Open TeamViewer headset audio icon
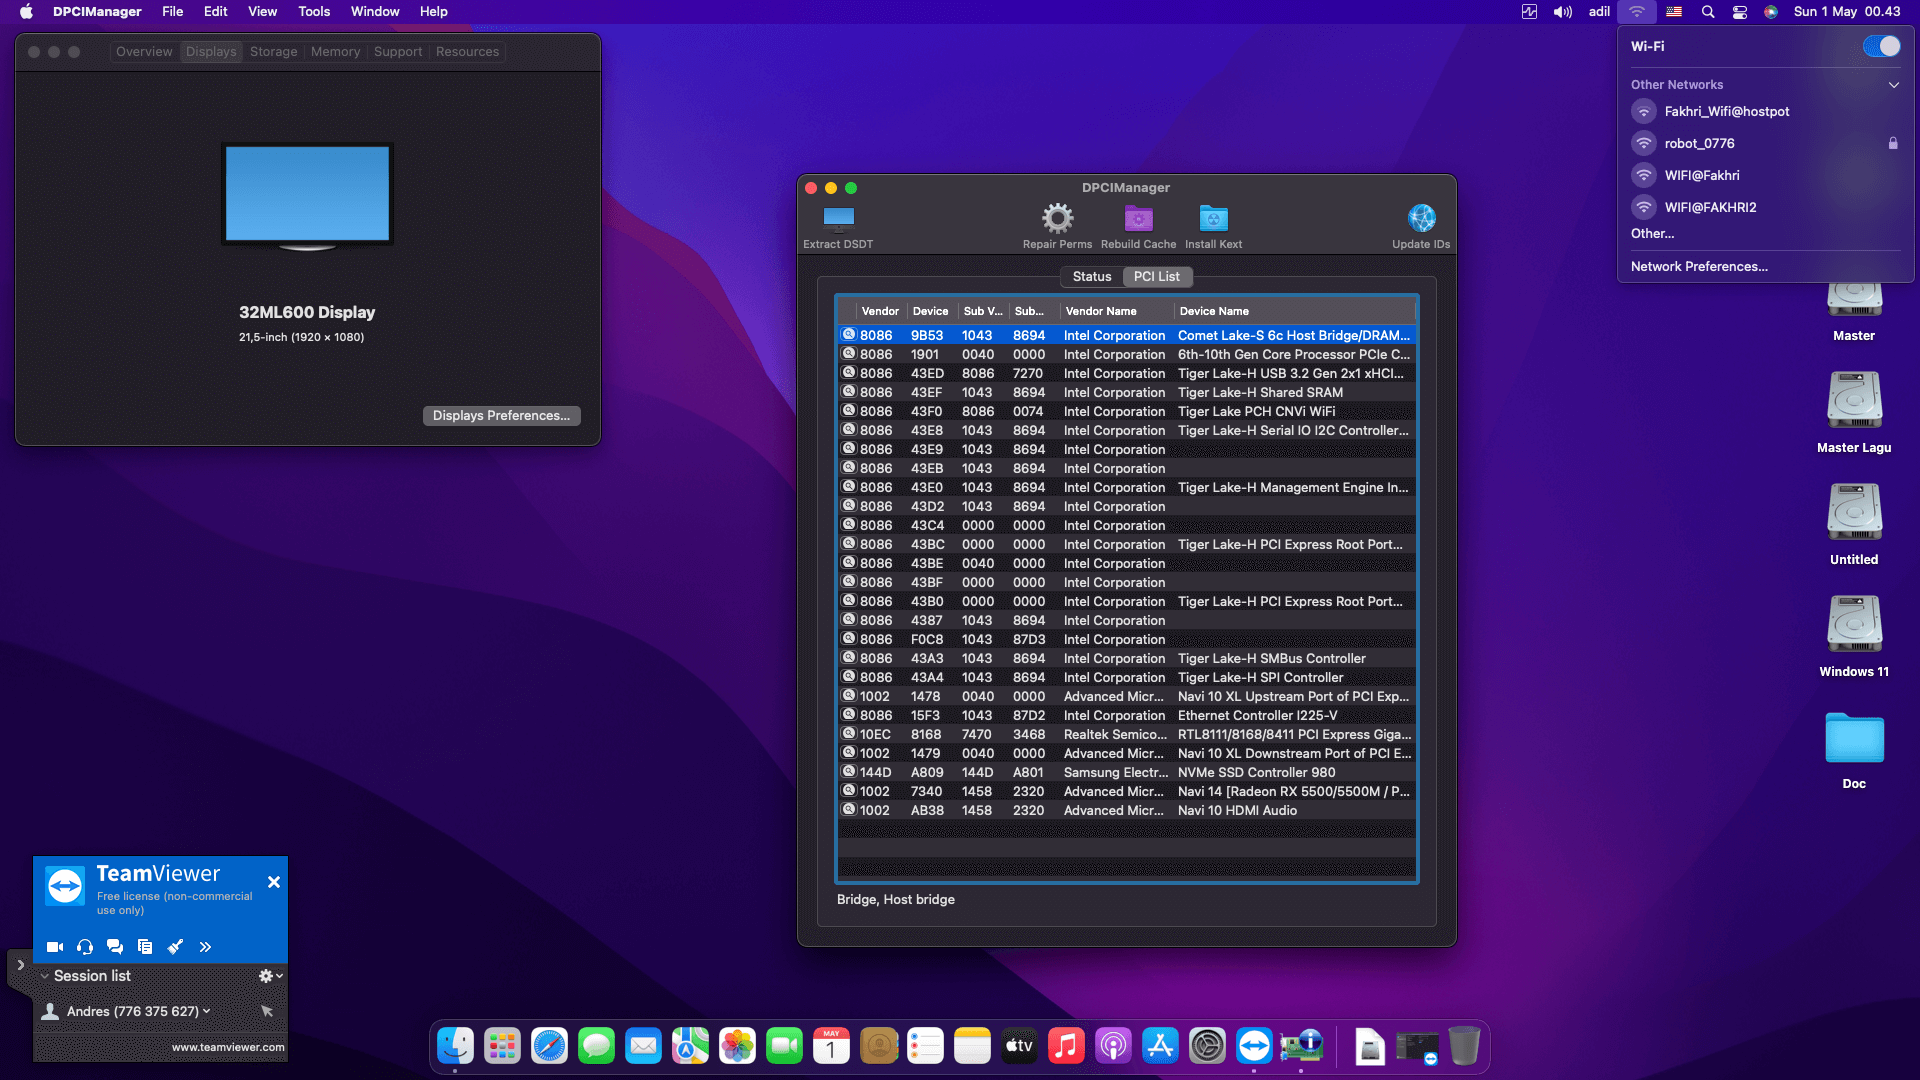 [85, 946]
